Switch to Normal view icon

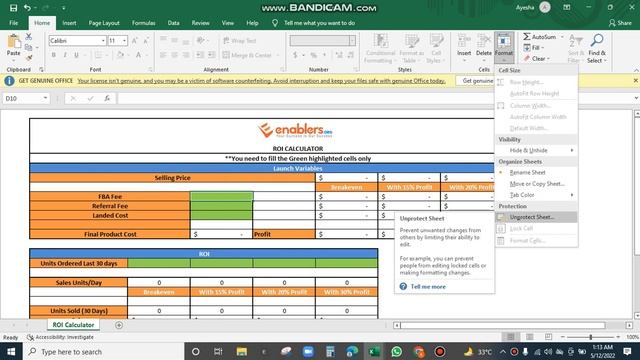[x=510, y=337]
